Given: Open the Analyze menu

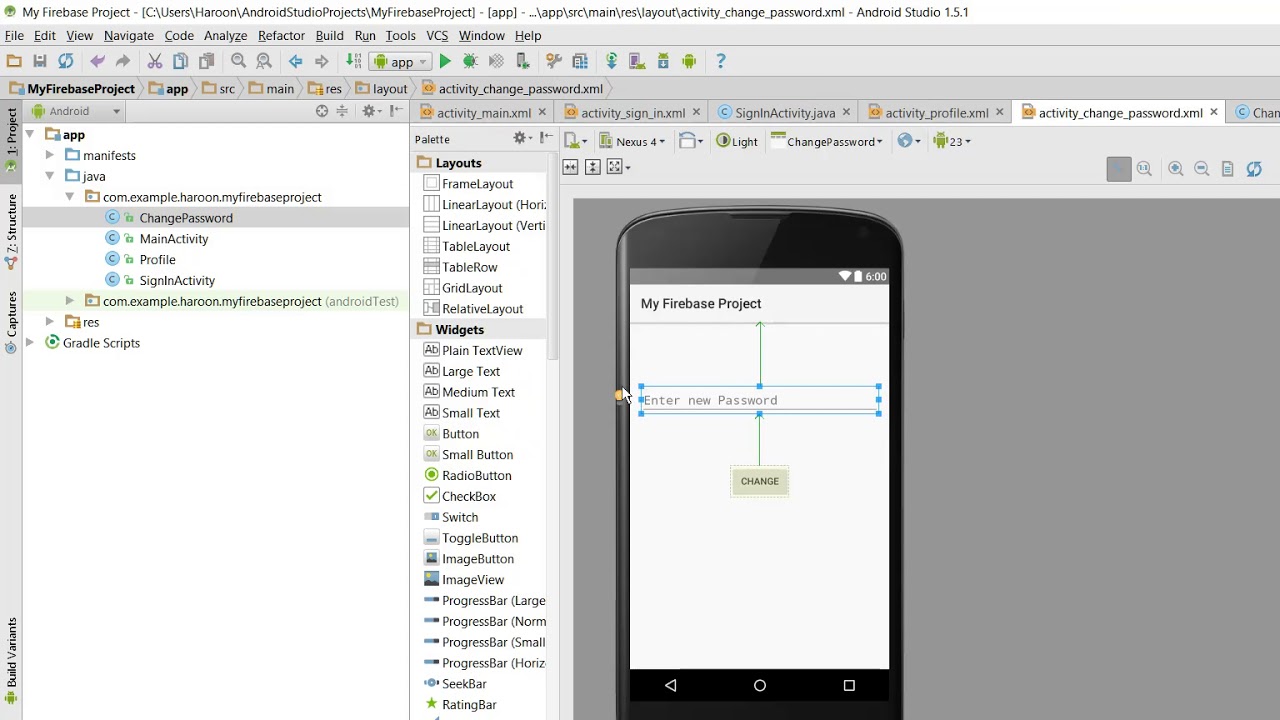Looking at the screenshot, I should click(225, 35).
